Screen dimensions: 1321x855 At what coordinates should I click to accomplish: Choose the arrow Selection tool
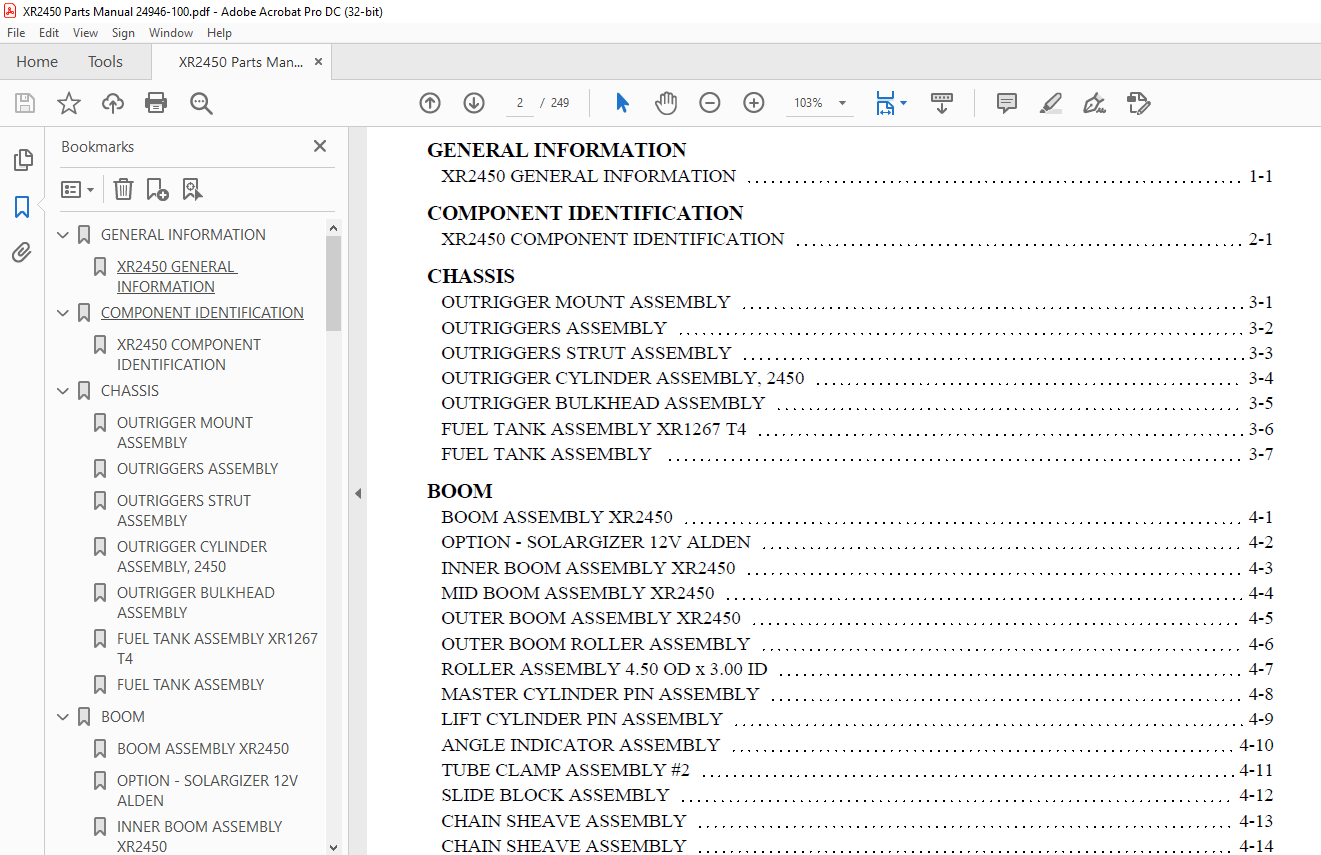tap(622, 103)
